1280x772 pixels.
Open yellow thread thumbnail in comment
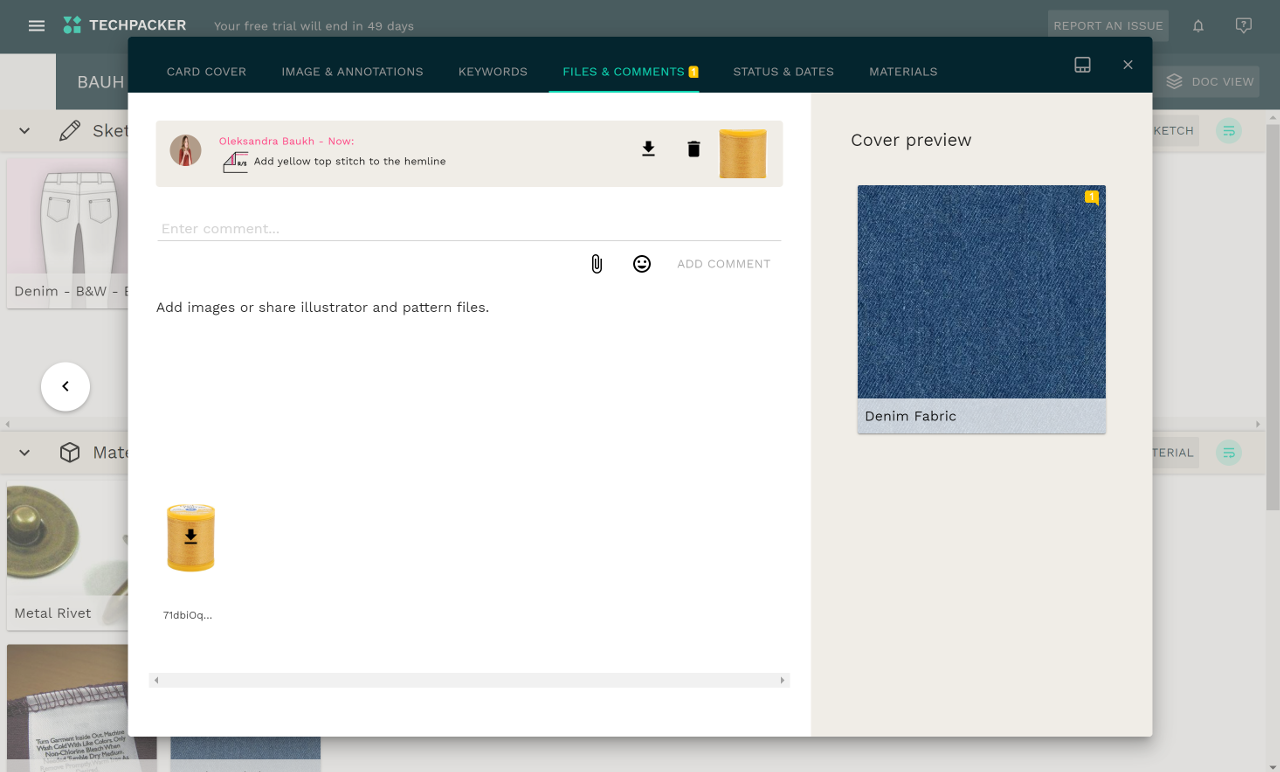pos(743,154)
